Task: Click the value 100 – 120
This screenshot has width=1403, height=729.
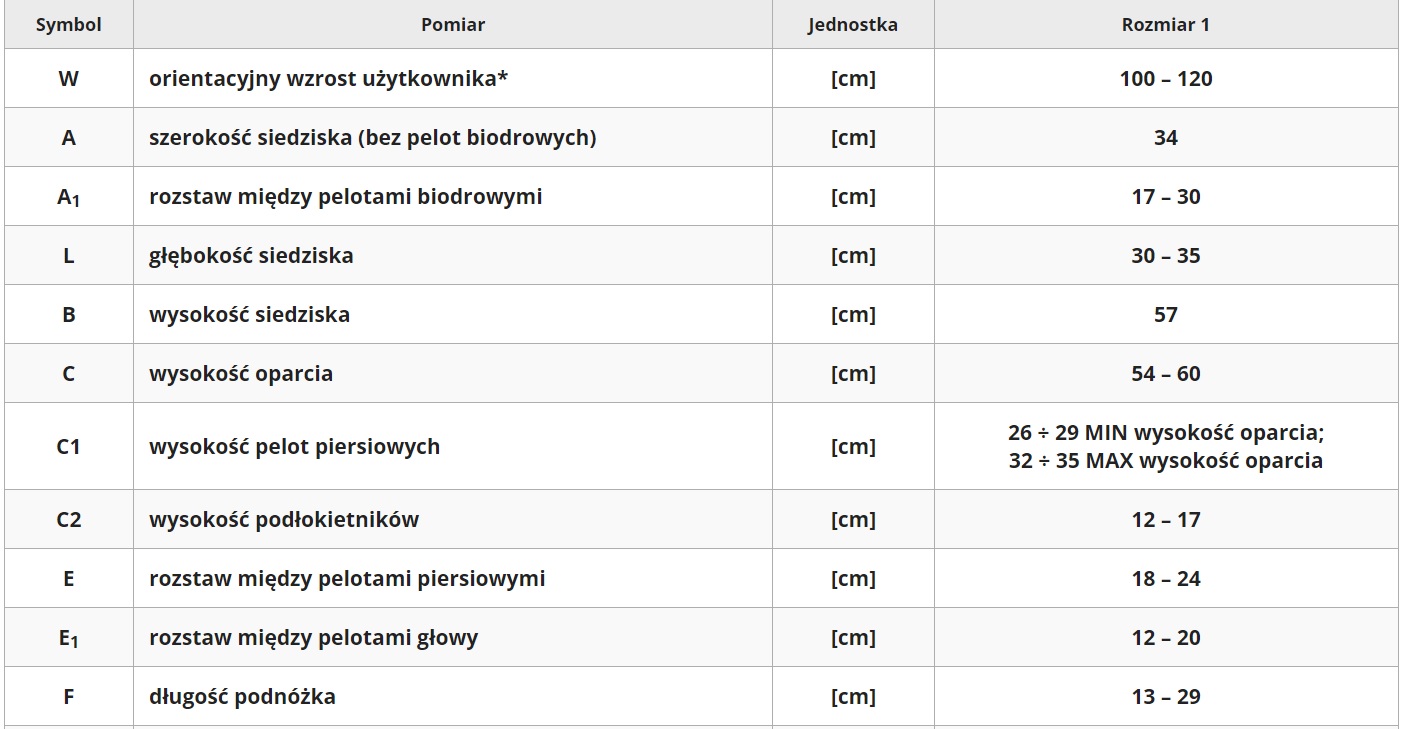Action: (x=1165, y=79)
